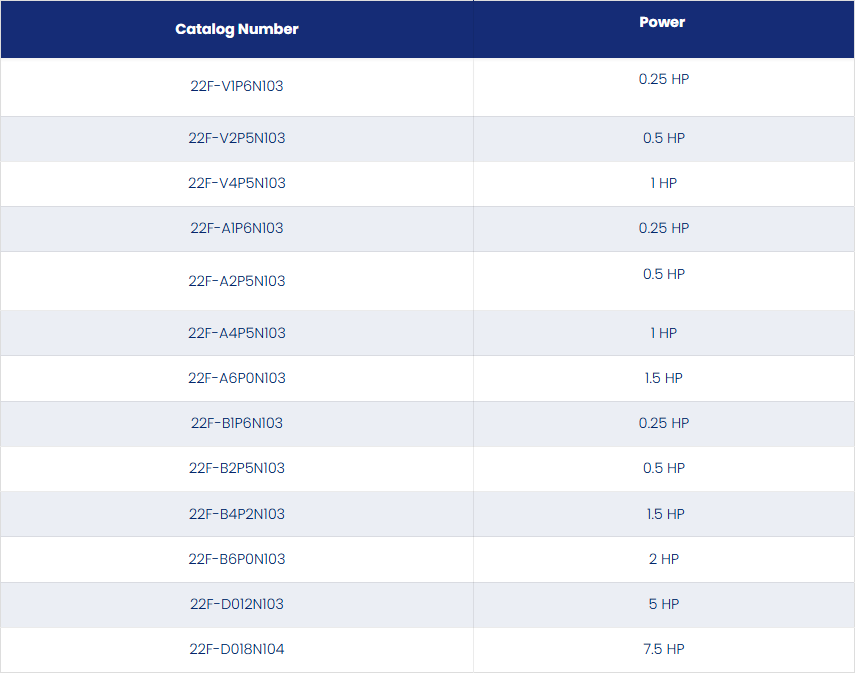
Task: Select catalog number 22F-V4P5N103
Action: point(236,183)
